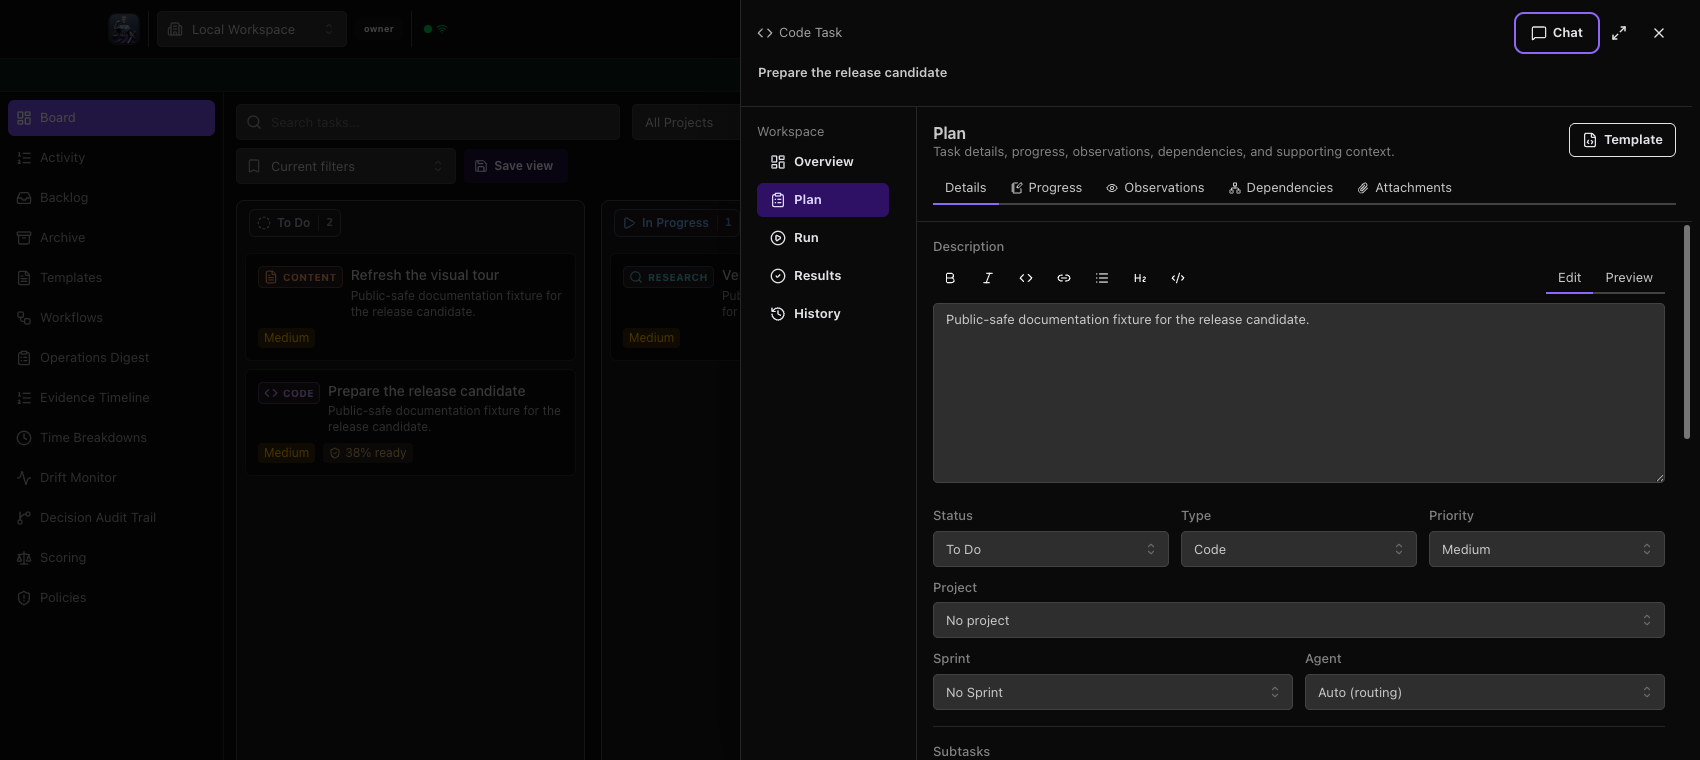Switch to the Progress tab
Viewport: 1700px width, 760px height.
[1046, 188]
